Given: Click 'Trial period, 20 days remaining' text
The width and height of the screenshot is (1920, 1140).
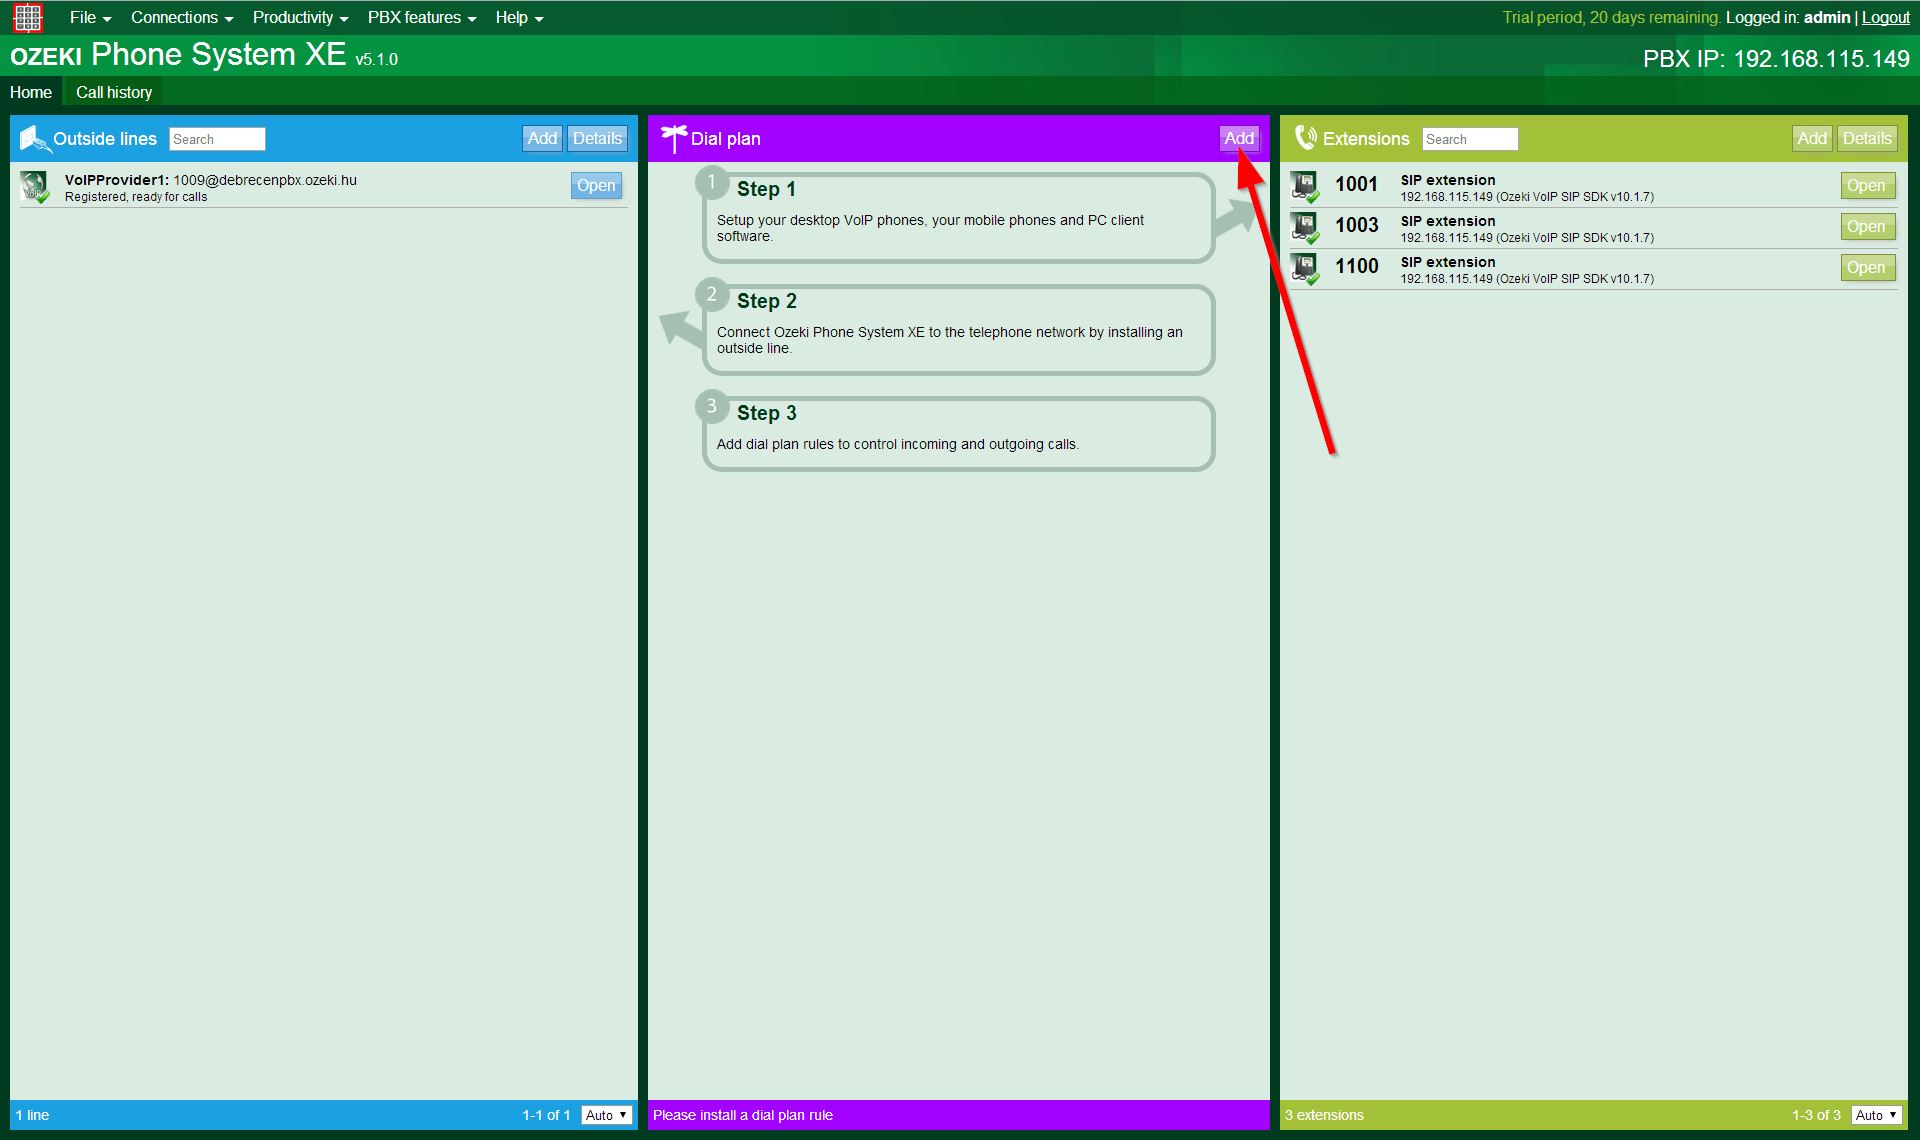Looking at the screenshot, I should [x=1611, y=17].
